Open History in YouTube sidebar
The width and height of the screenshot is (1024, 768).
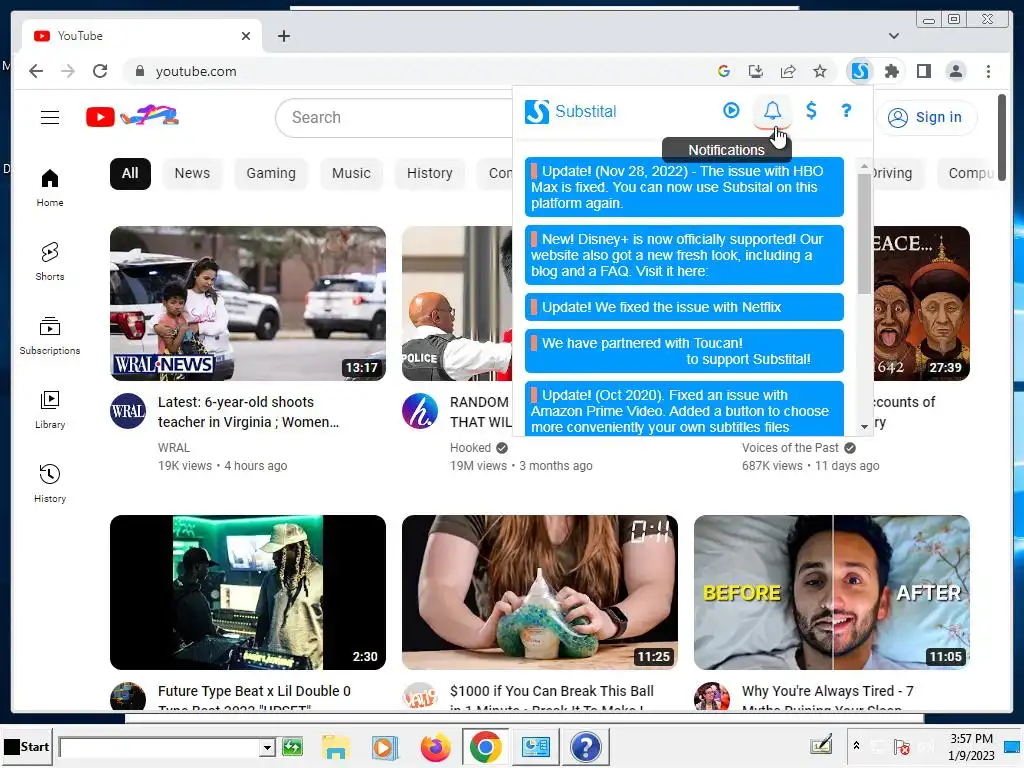[50, 483]
